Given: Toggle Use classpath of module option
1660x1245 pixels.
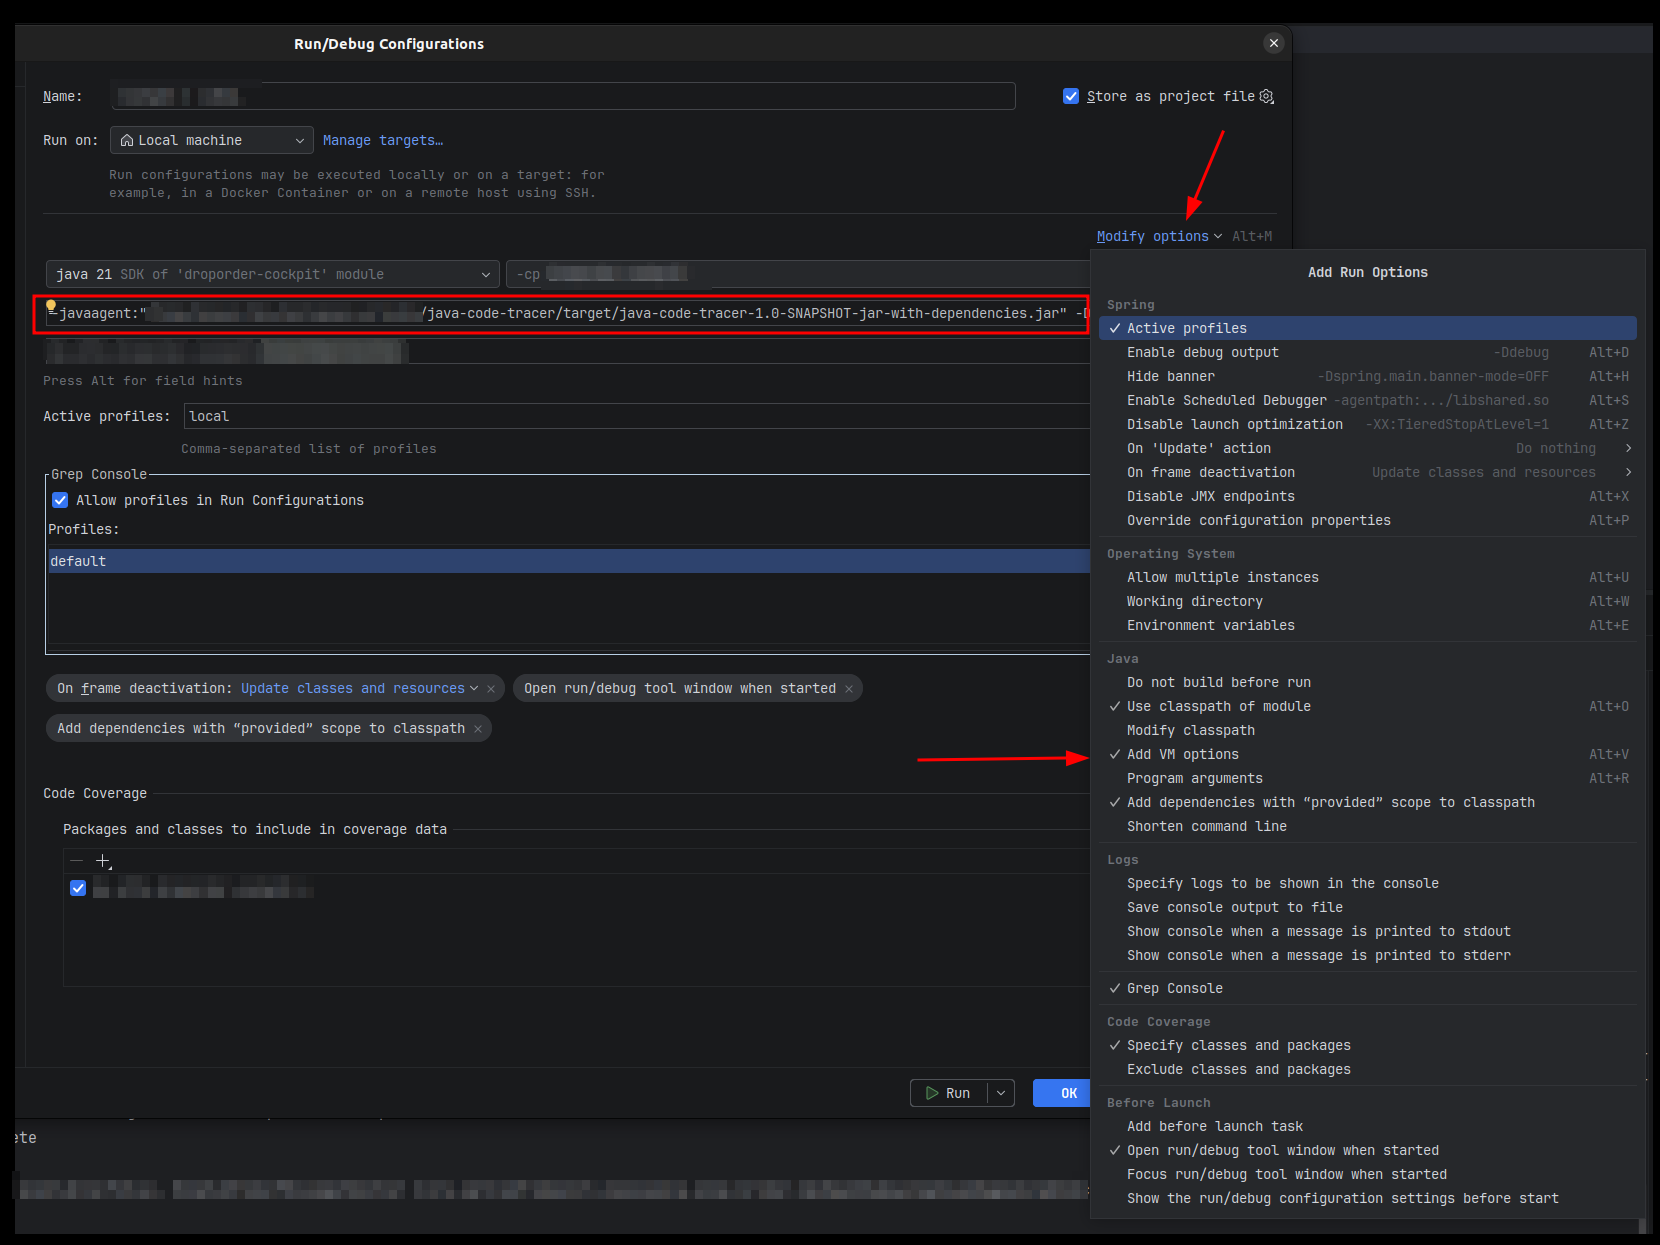Looking at the screenshot, I should (1367, 706).
